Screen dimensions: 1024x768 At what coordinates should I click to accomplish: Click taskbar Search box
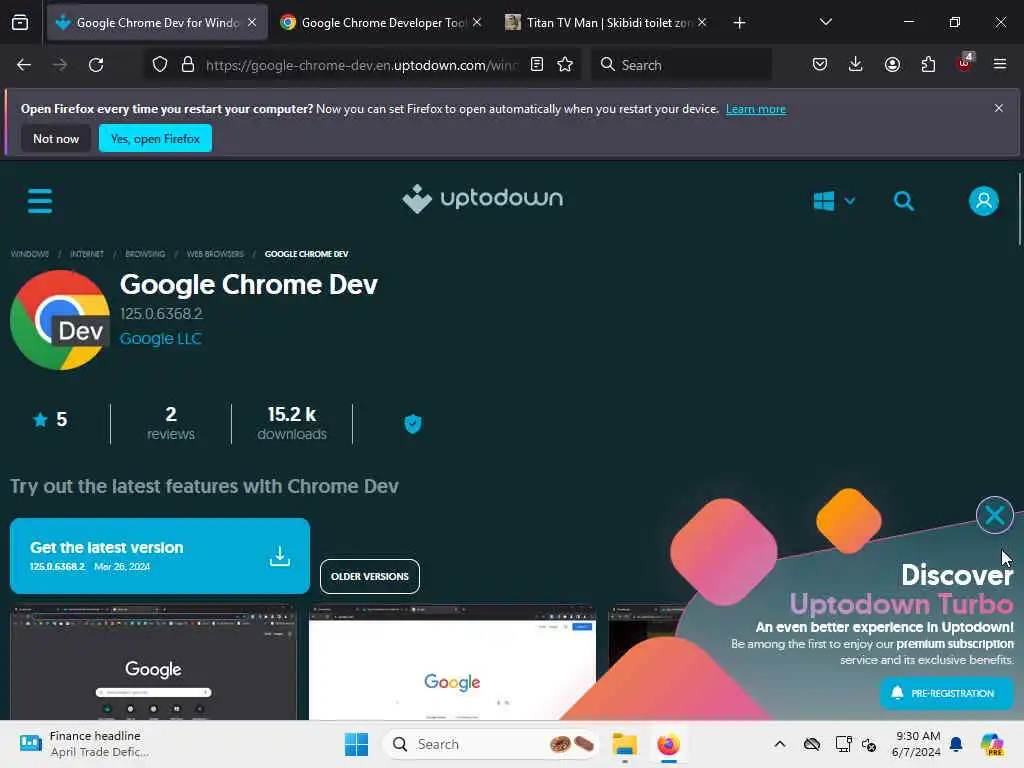(x=491, y=744)
